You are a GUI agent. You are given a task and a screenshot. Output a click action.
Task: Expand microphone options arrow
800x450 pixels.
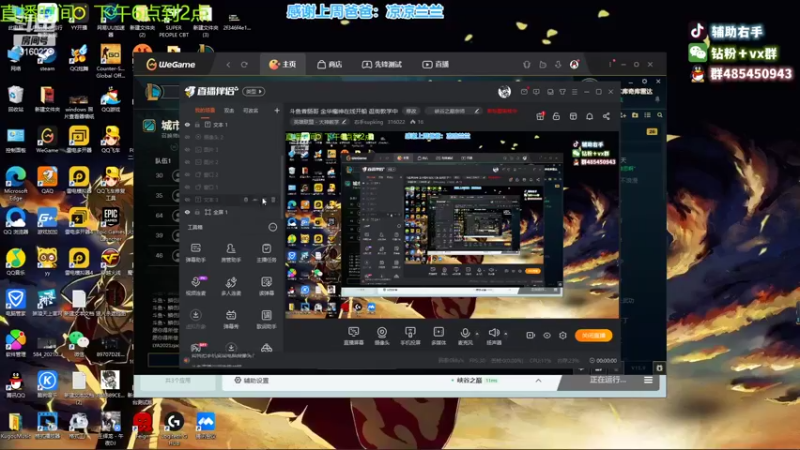[x=477, y=334]
